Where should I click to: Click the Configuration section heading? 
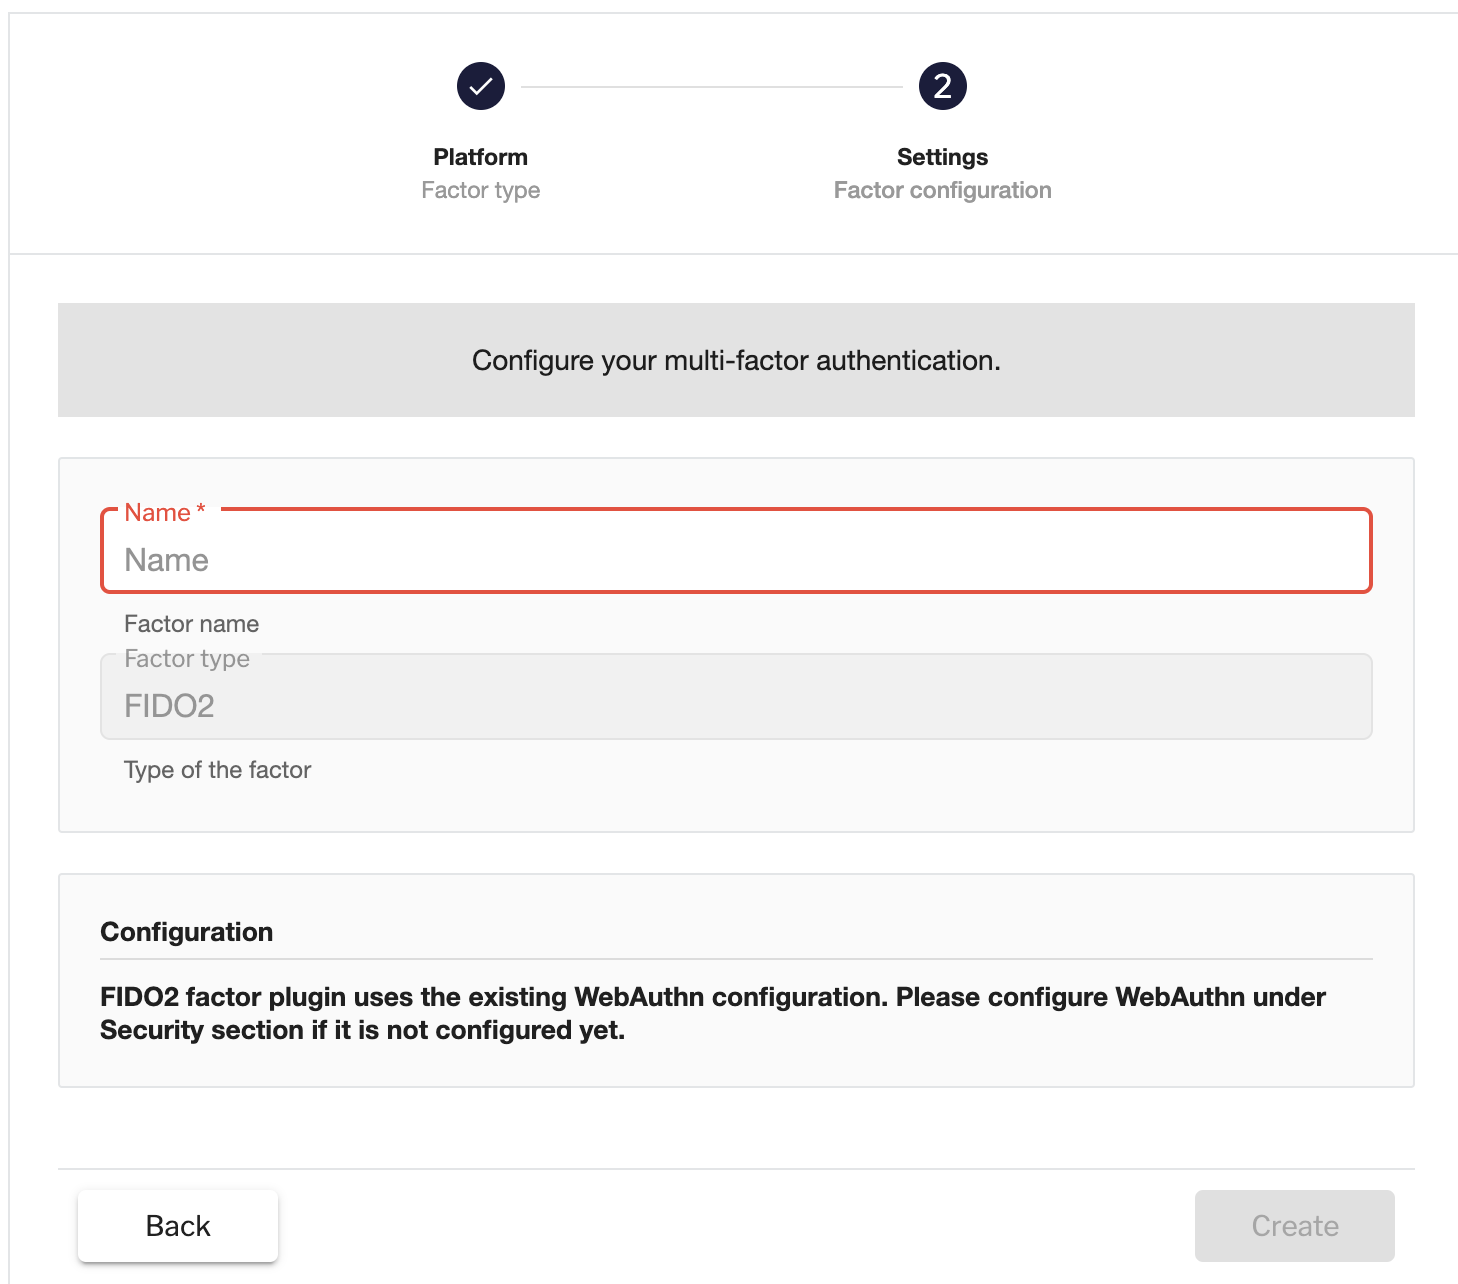187,932
